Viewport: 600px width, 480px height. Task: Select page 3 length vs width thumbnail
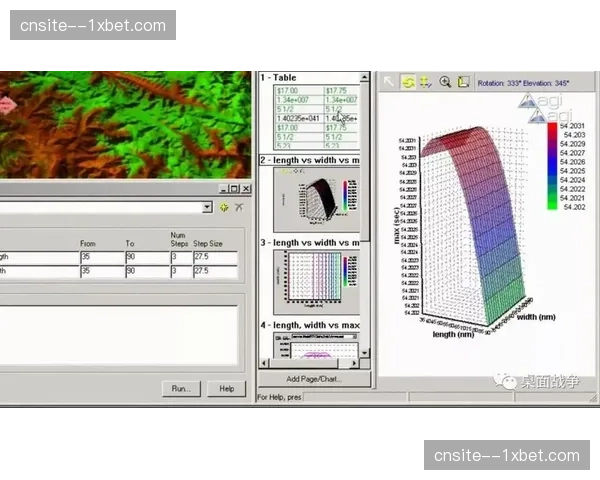(x=314, y=280)
